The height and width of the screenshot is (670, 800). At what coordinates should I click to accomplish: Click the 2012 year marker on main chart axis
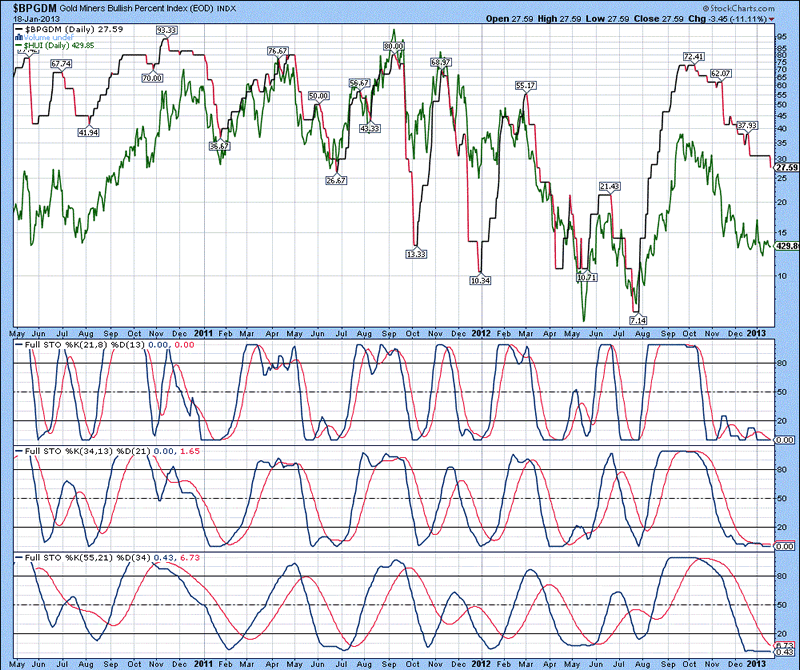click(481, 330)
